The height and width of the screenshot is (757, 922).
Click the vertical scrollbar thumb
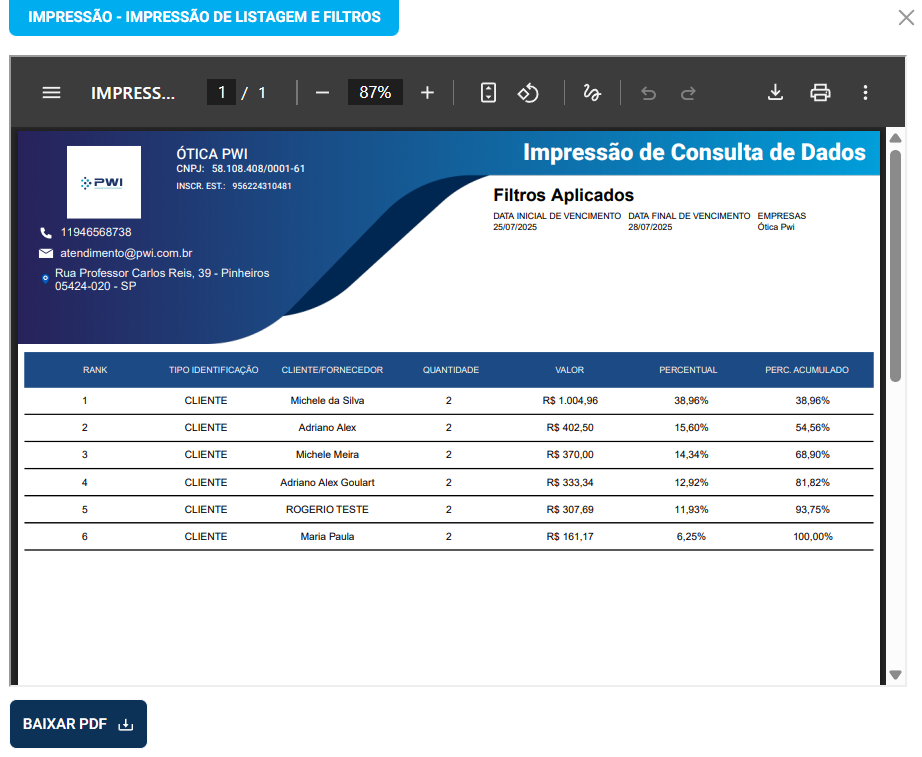click(x=896, y=265)
